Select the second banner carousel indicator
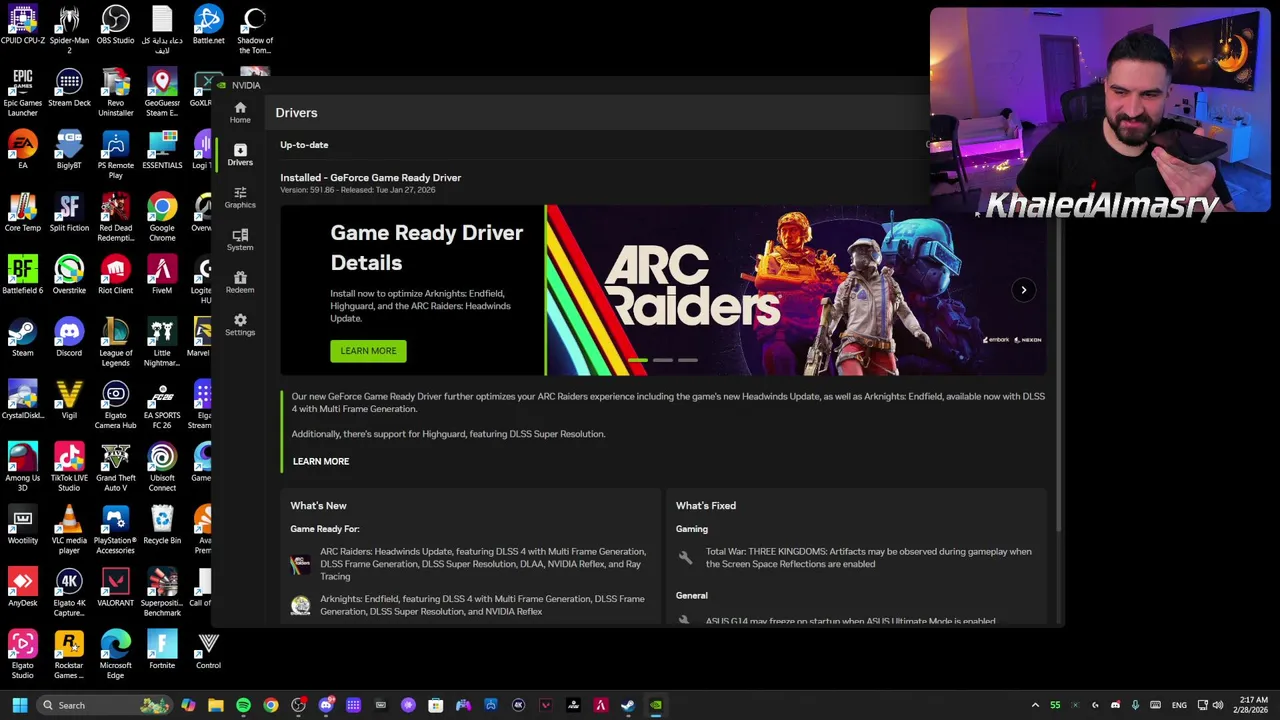This screenshot has width=1280, height=720. click(x=662, y=360)
